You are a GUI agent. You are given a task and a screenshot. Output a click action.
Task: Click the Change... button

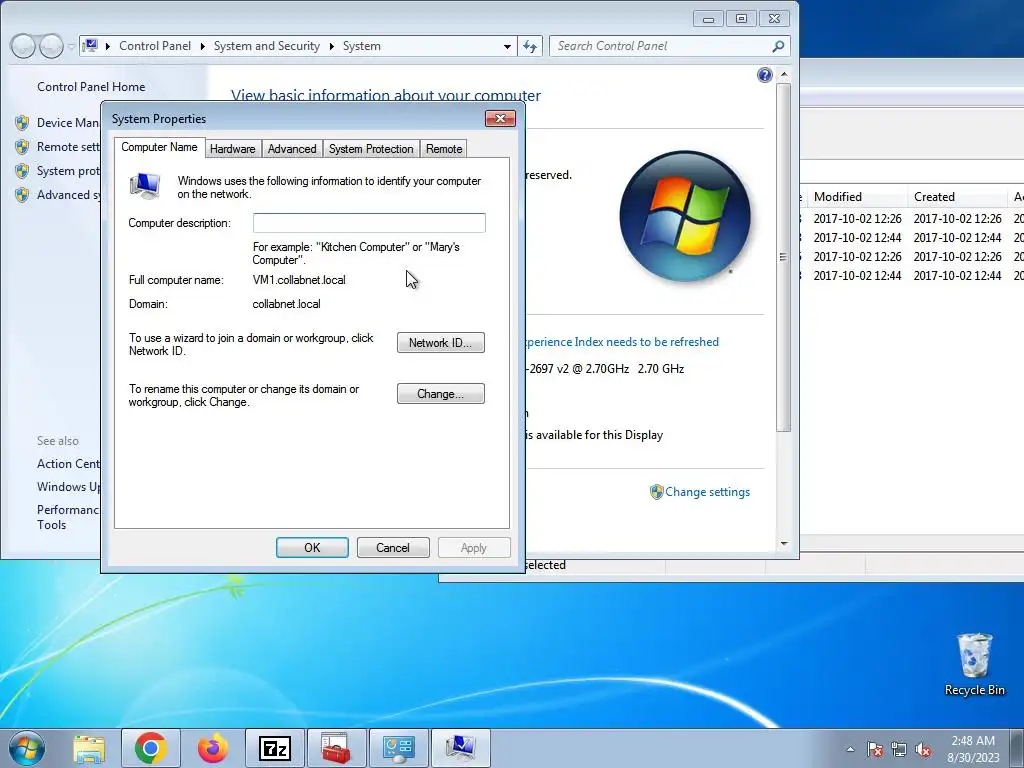(x=441, y=394)
